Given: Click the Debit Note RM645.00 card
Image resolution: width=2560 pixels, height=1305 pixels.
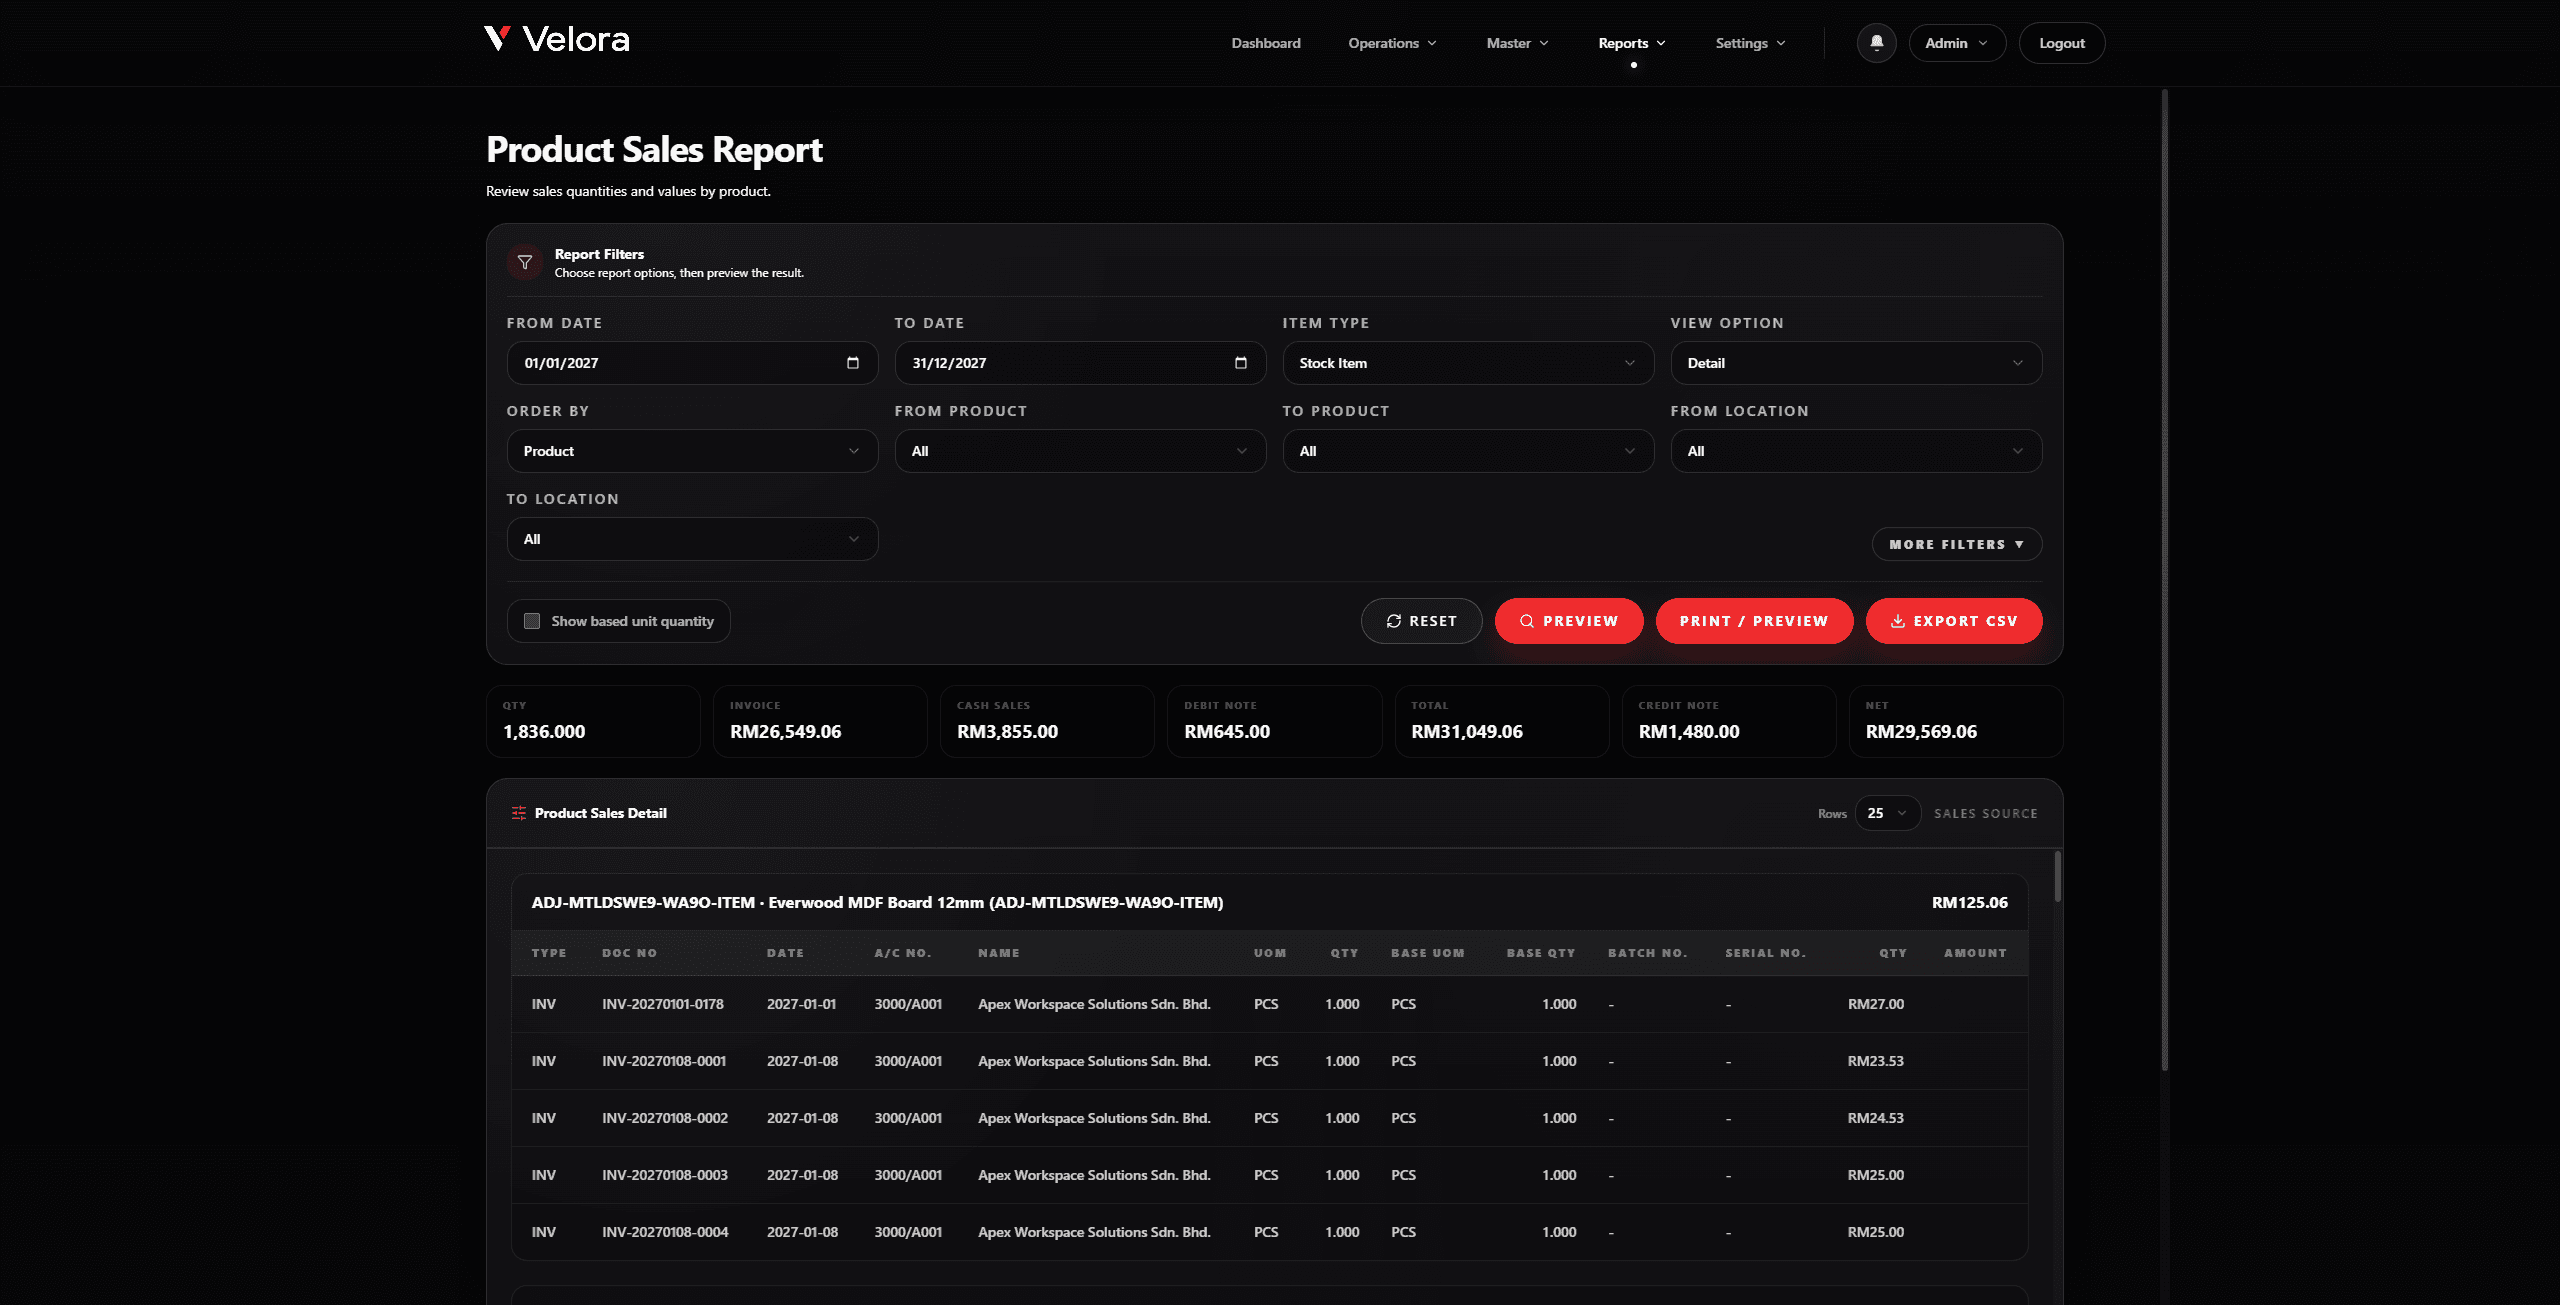Looking at the screenshot, I should click(x=1274, y=721).
